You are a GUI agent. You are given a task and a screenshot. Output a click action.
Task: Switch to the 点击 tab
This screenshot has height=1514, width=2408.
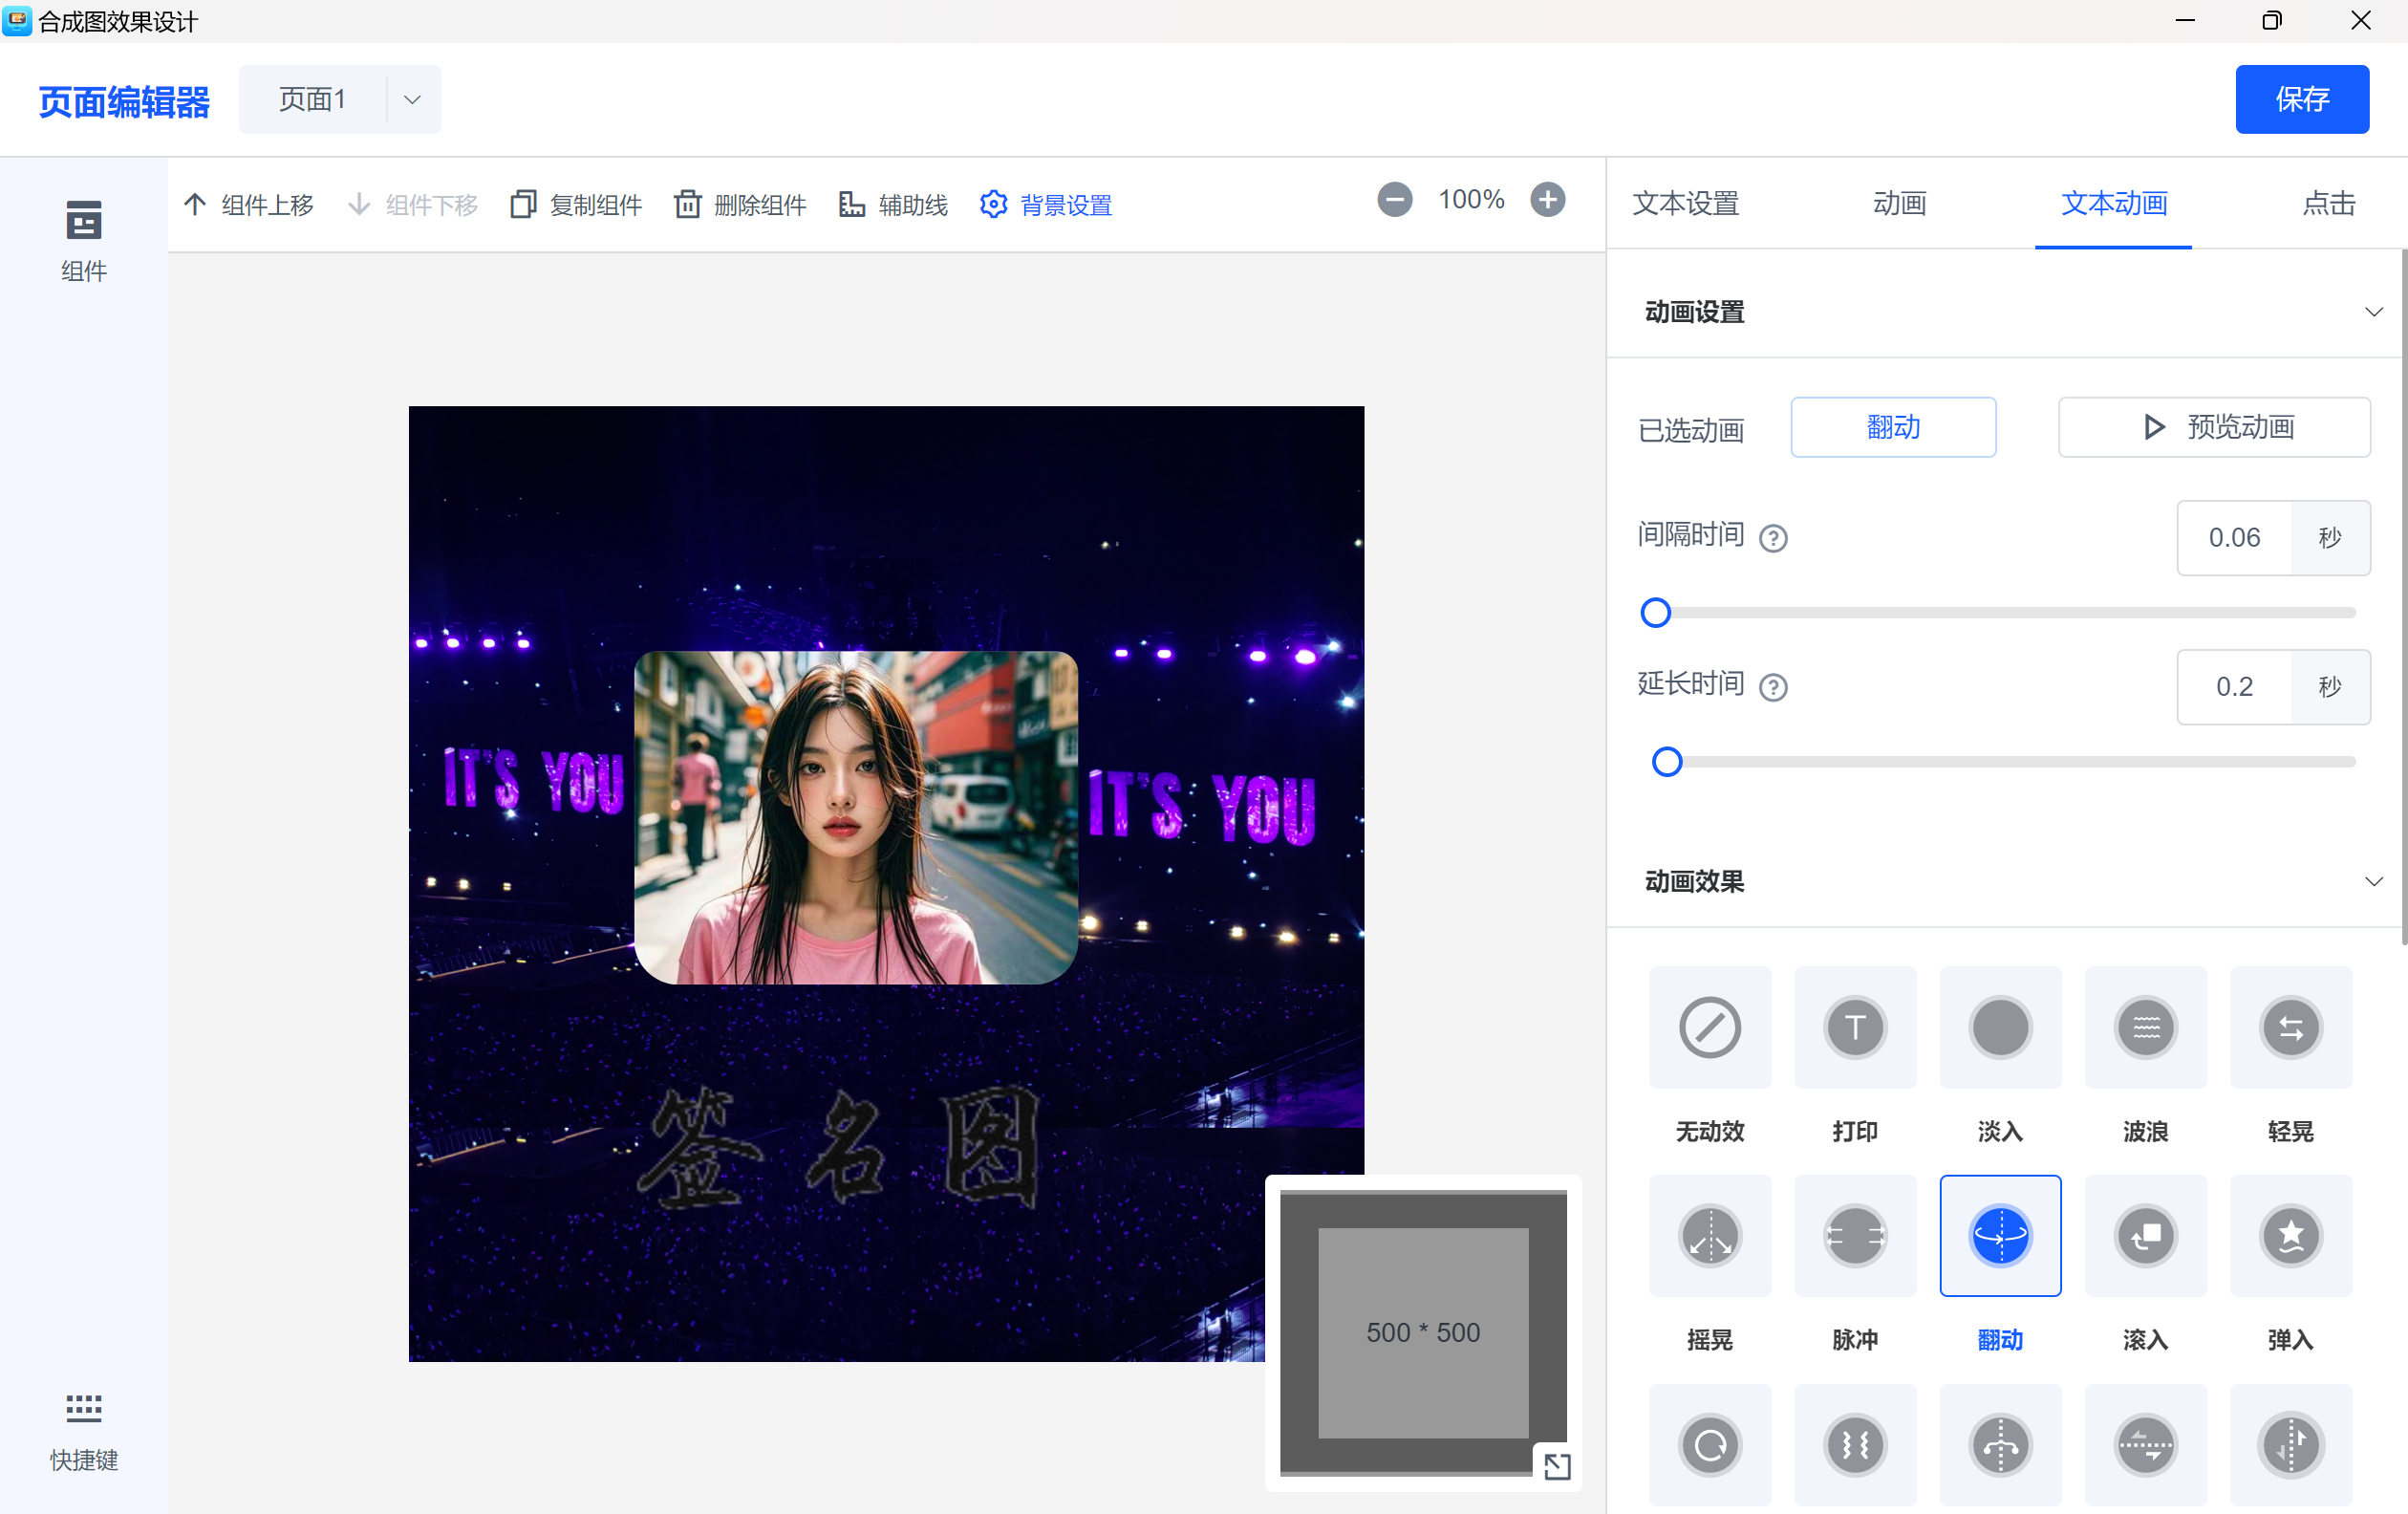click(2329, 203)
